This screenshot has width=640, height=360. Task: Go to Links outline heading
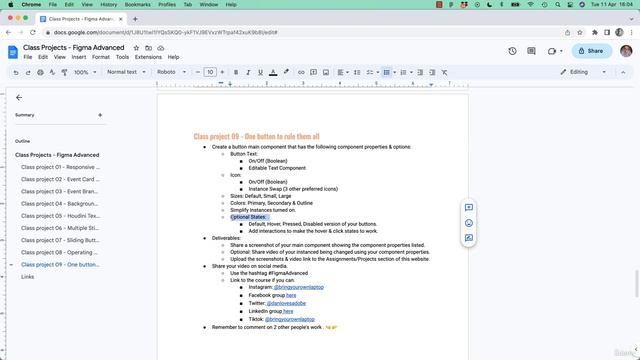pos(27,277)
